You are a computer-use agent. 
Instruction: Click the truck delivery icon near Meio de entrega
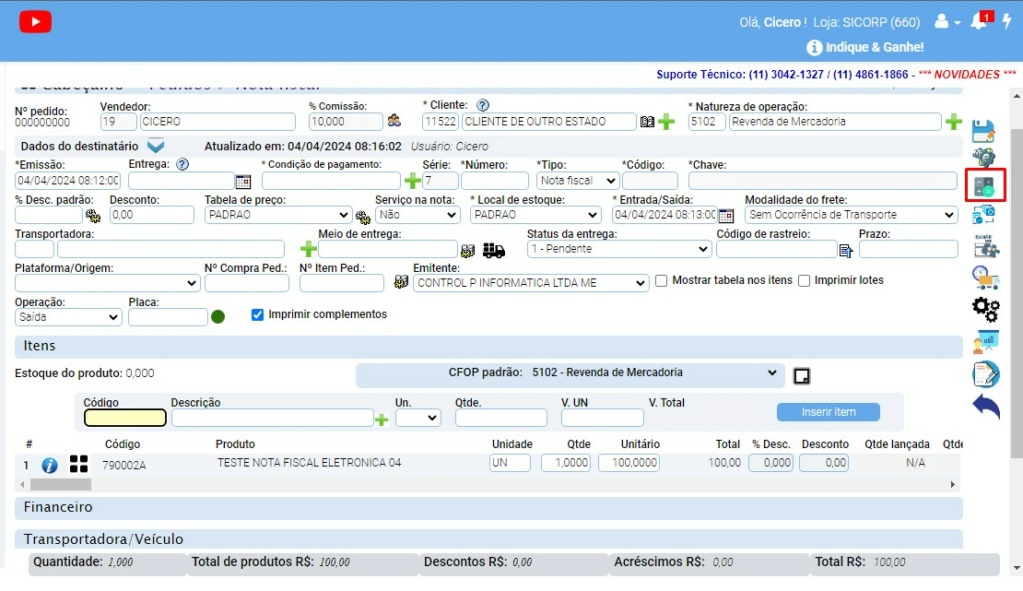click(x=494, y=250)
